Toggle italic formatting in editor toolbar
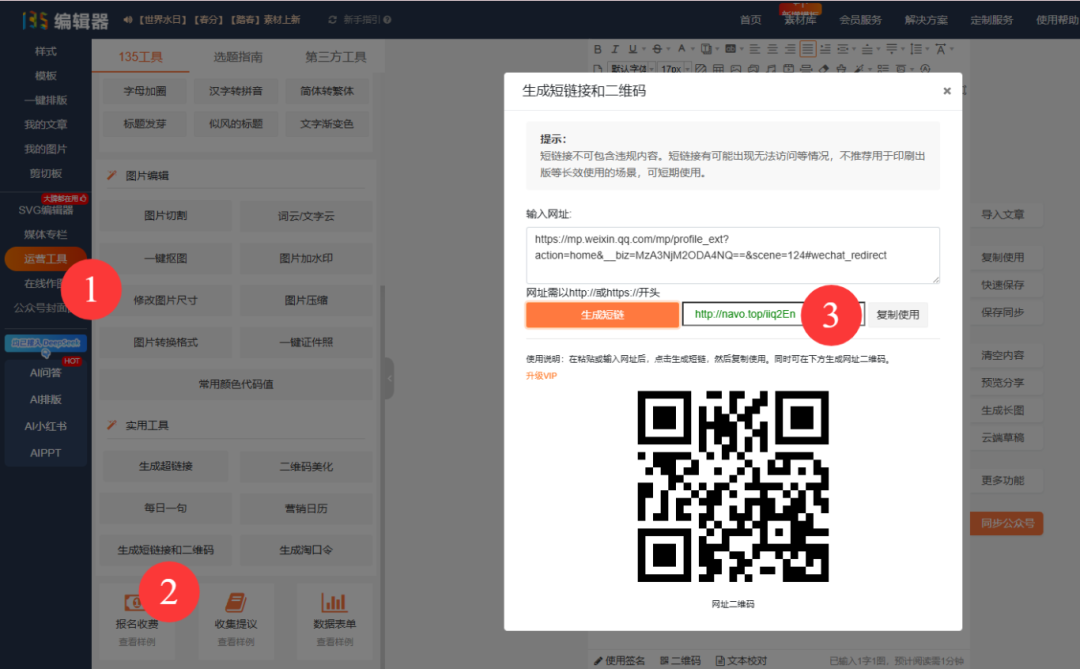This screenshot has width=1080, height=669. 615,49
